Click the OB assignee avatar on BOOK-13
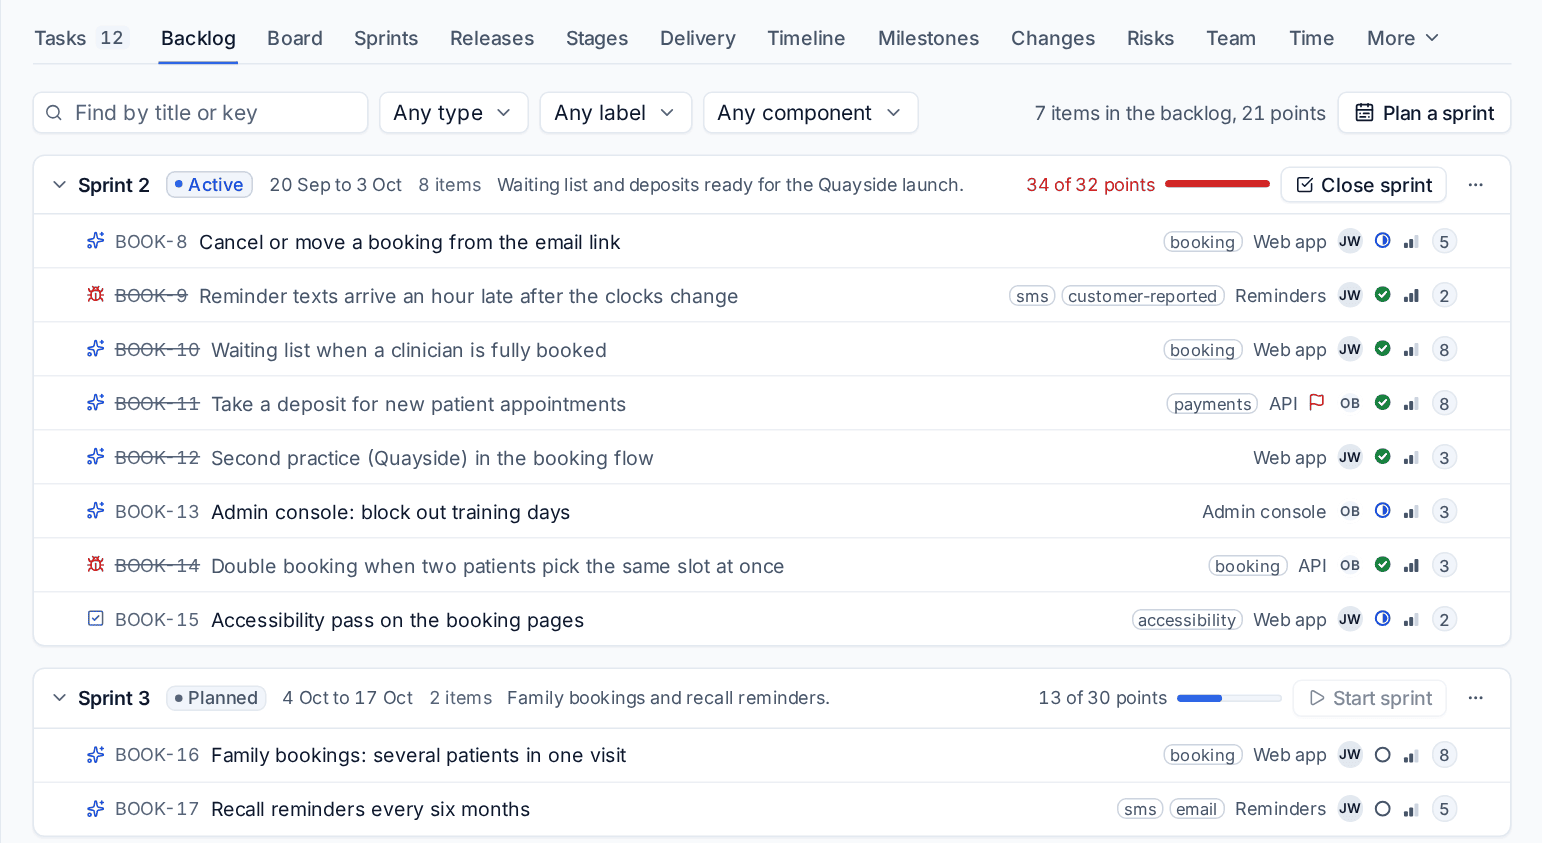 tap(1350, 511)
